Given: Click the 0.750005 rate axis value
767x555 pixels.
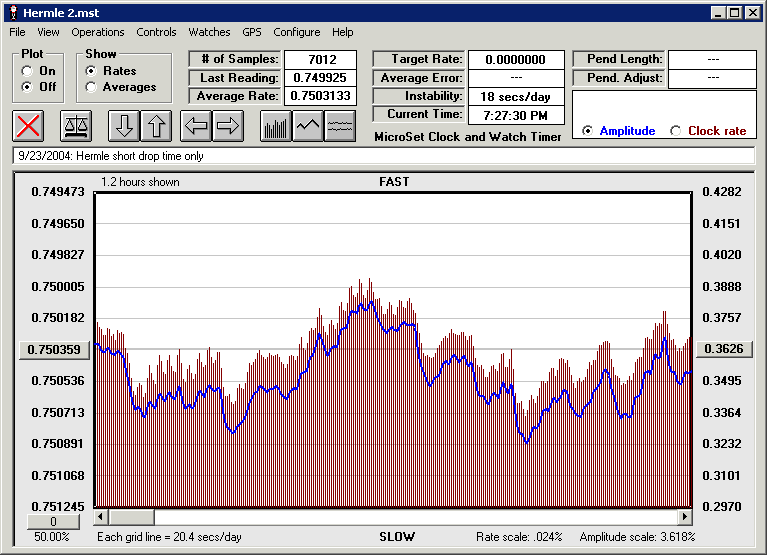Looking at the screenshot, I should point(58,287).
